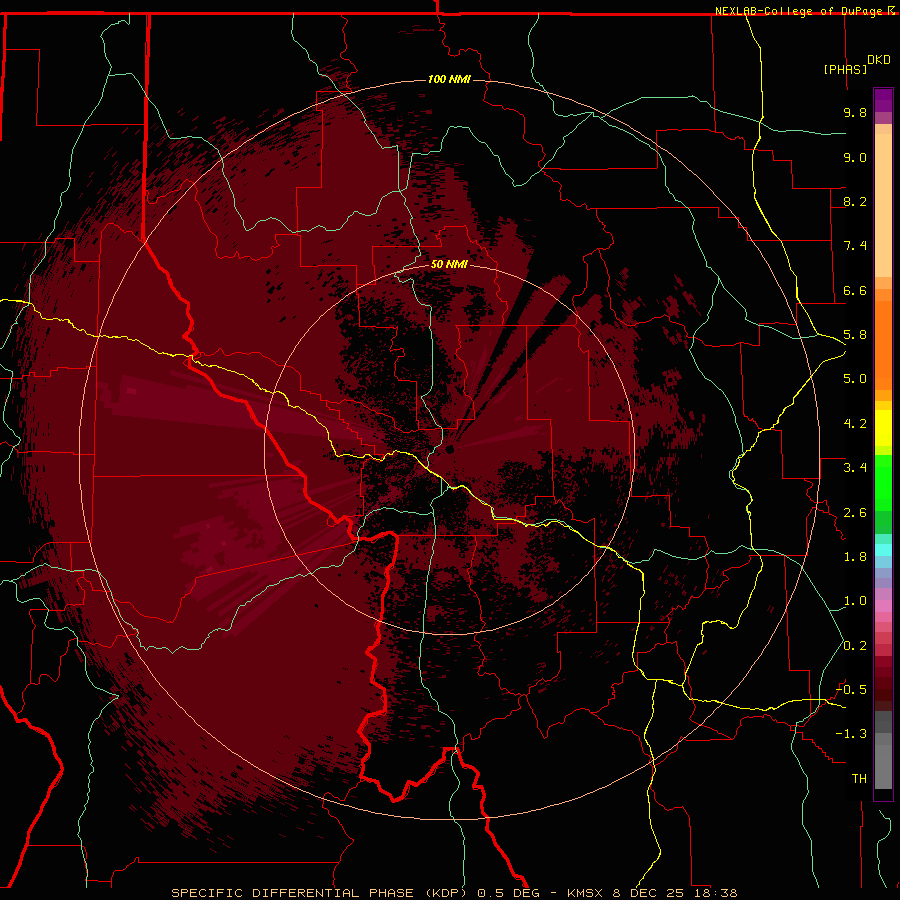900x900 pixels.
Task: Click the 1.8 scale label
Action: coord(855,557)
